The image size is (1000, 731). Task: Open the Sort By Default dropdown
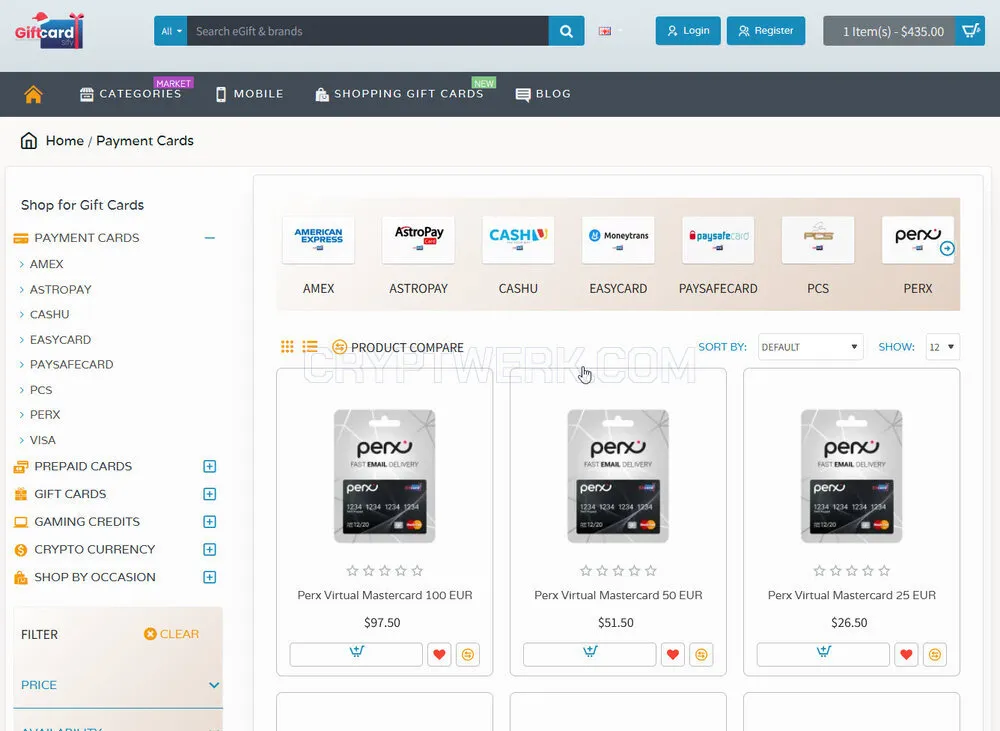click(x=811, y=347)
